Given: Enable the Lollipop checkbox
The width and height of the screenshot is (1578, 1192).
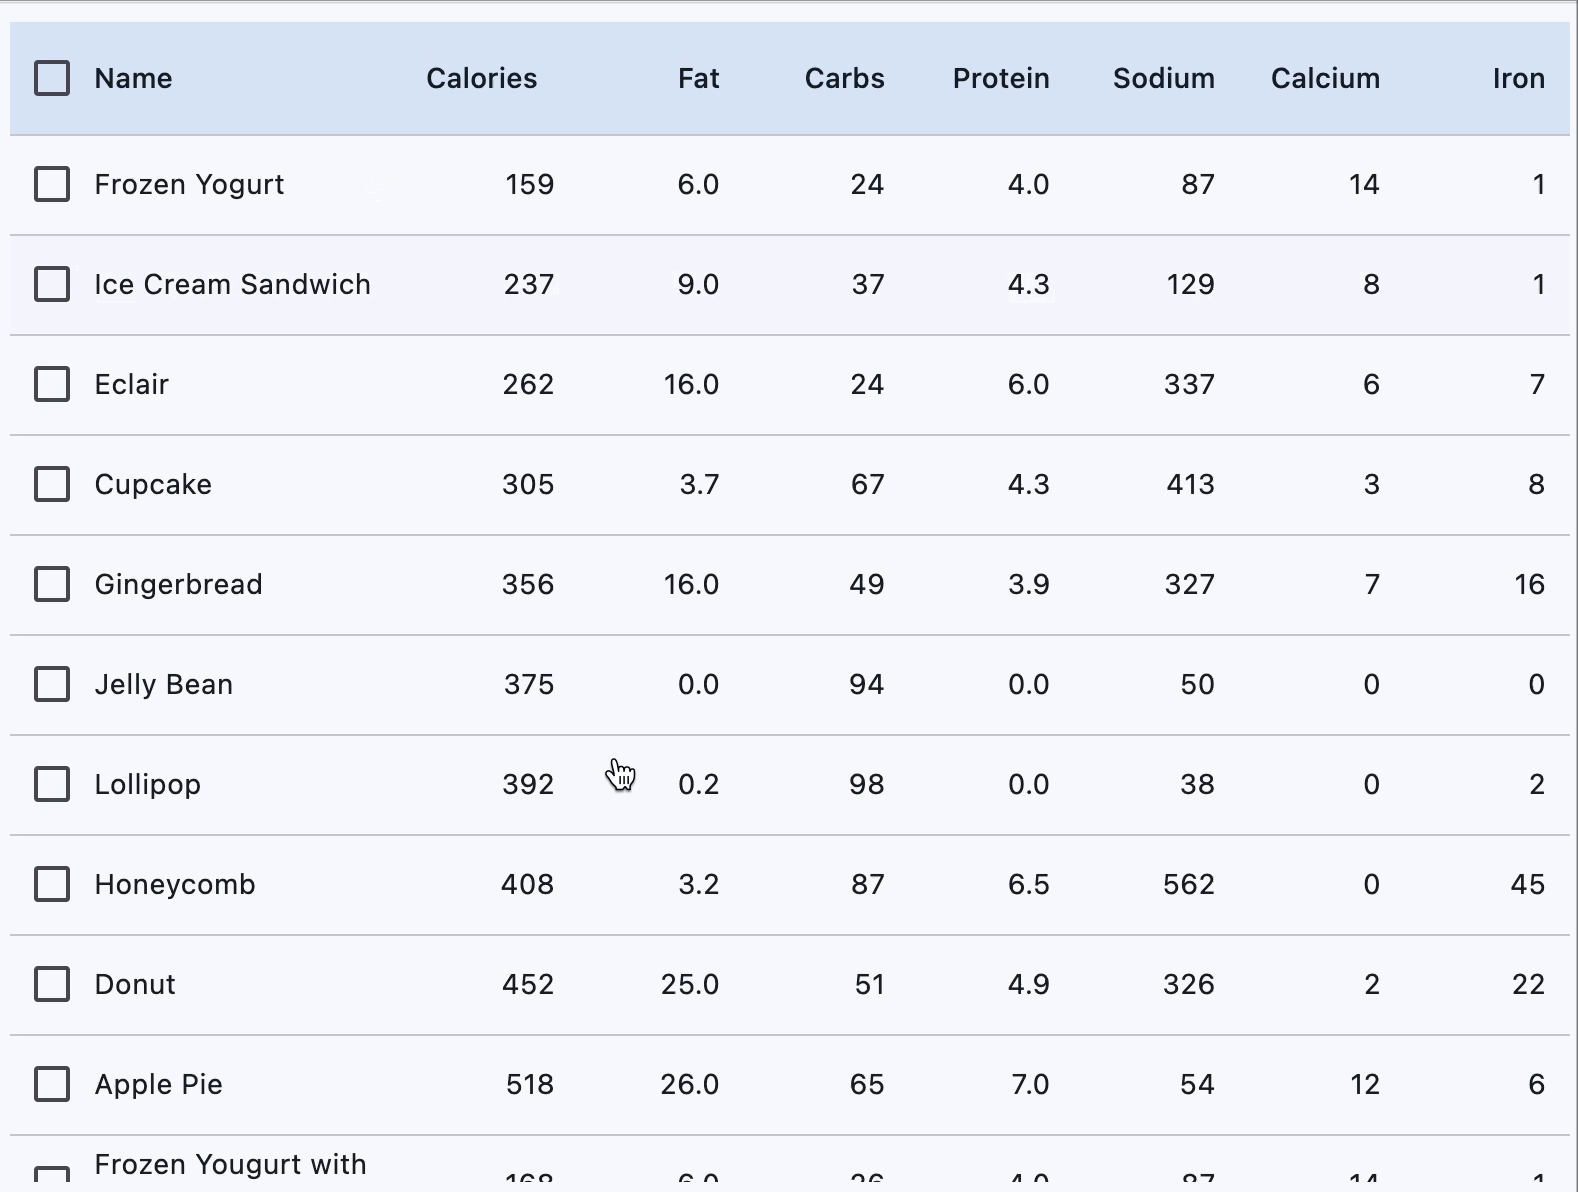Looking at the screenshot, I should click(52, 784).
